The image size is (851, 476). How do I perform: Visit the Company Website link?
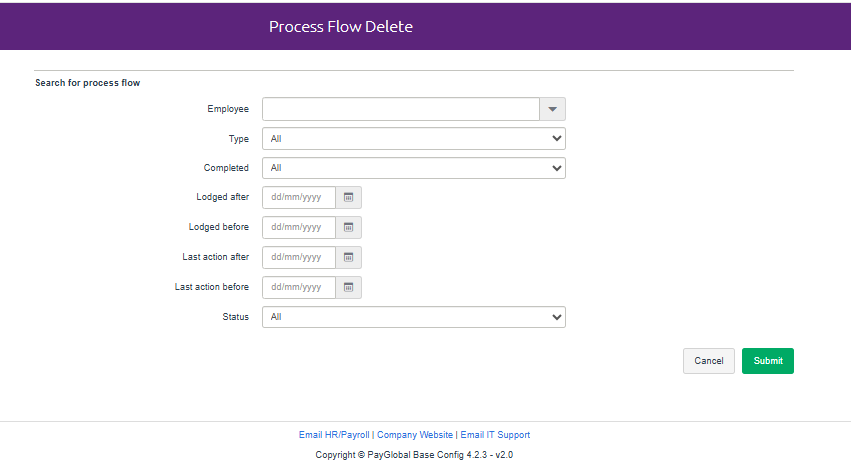415,435
